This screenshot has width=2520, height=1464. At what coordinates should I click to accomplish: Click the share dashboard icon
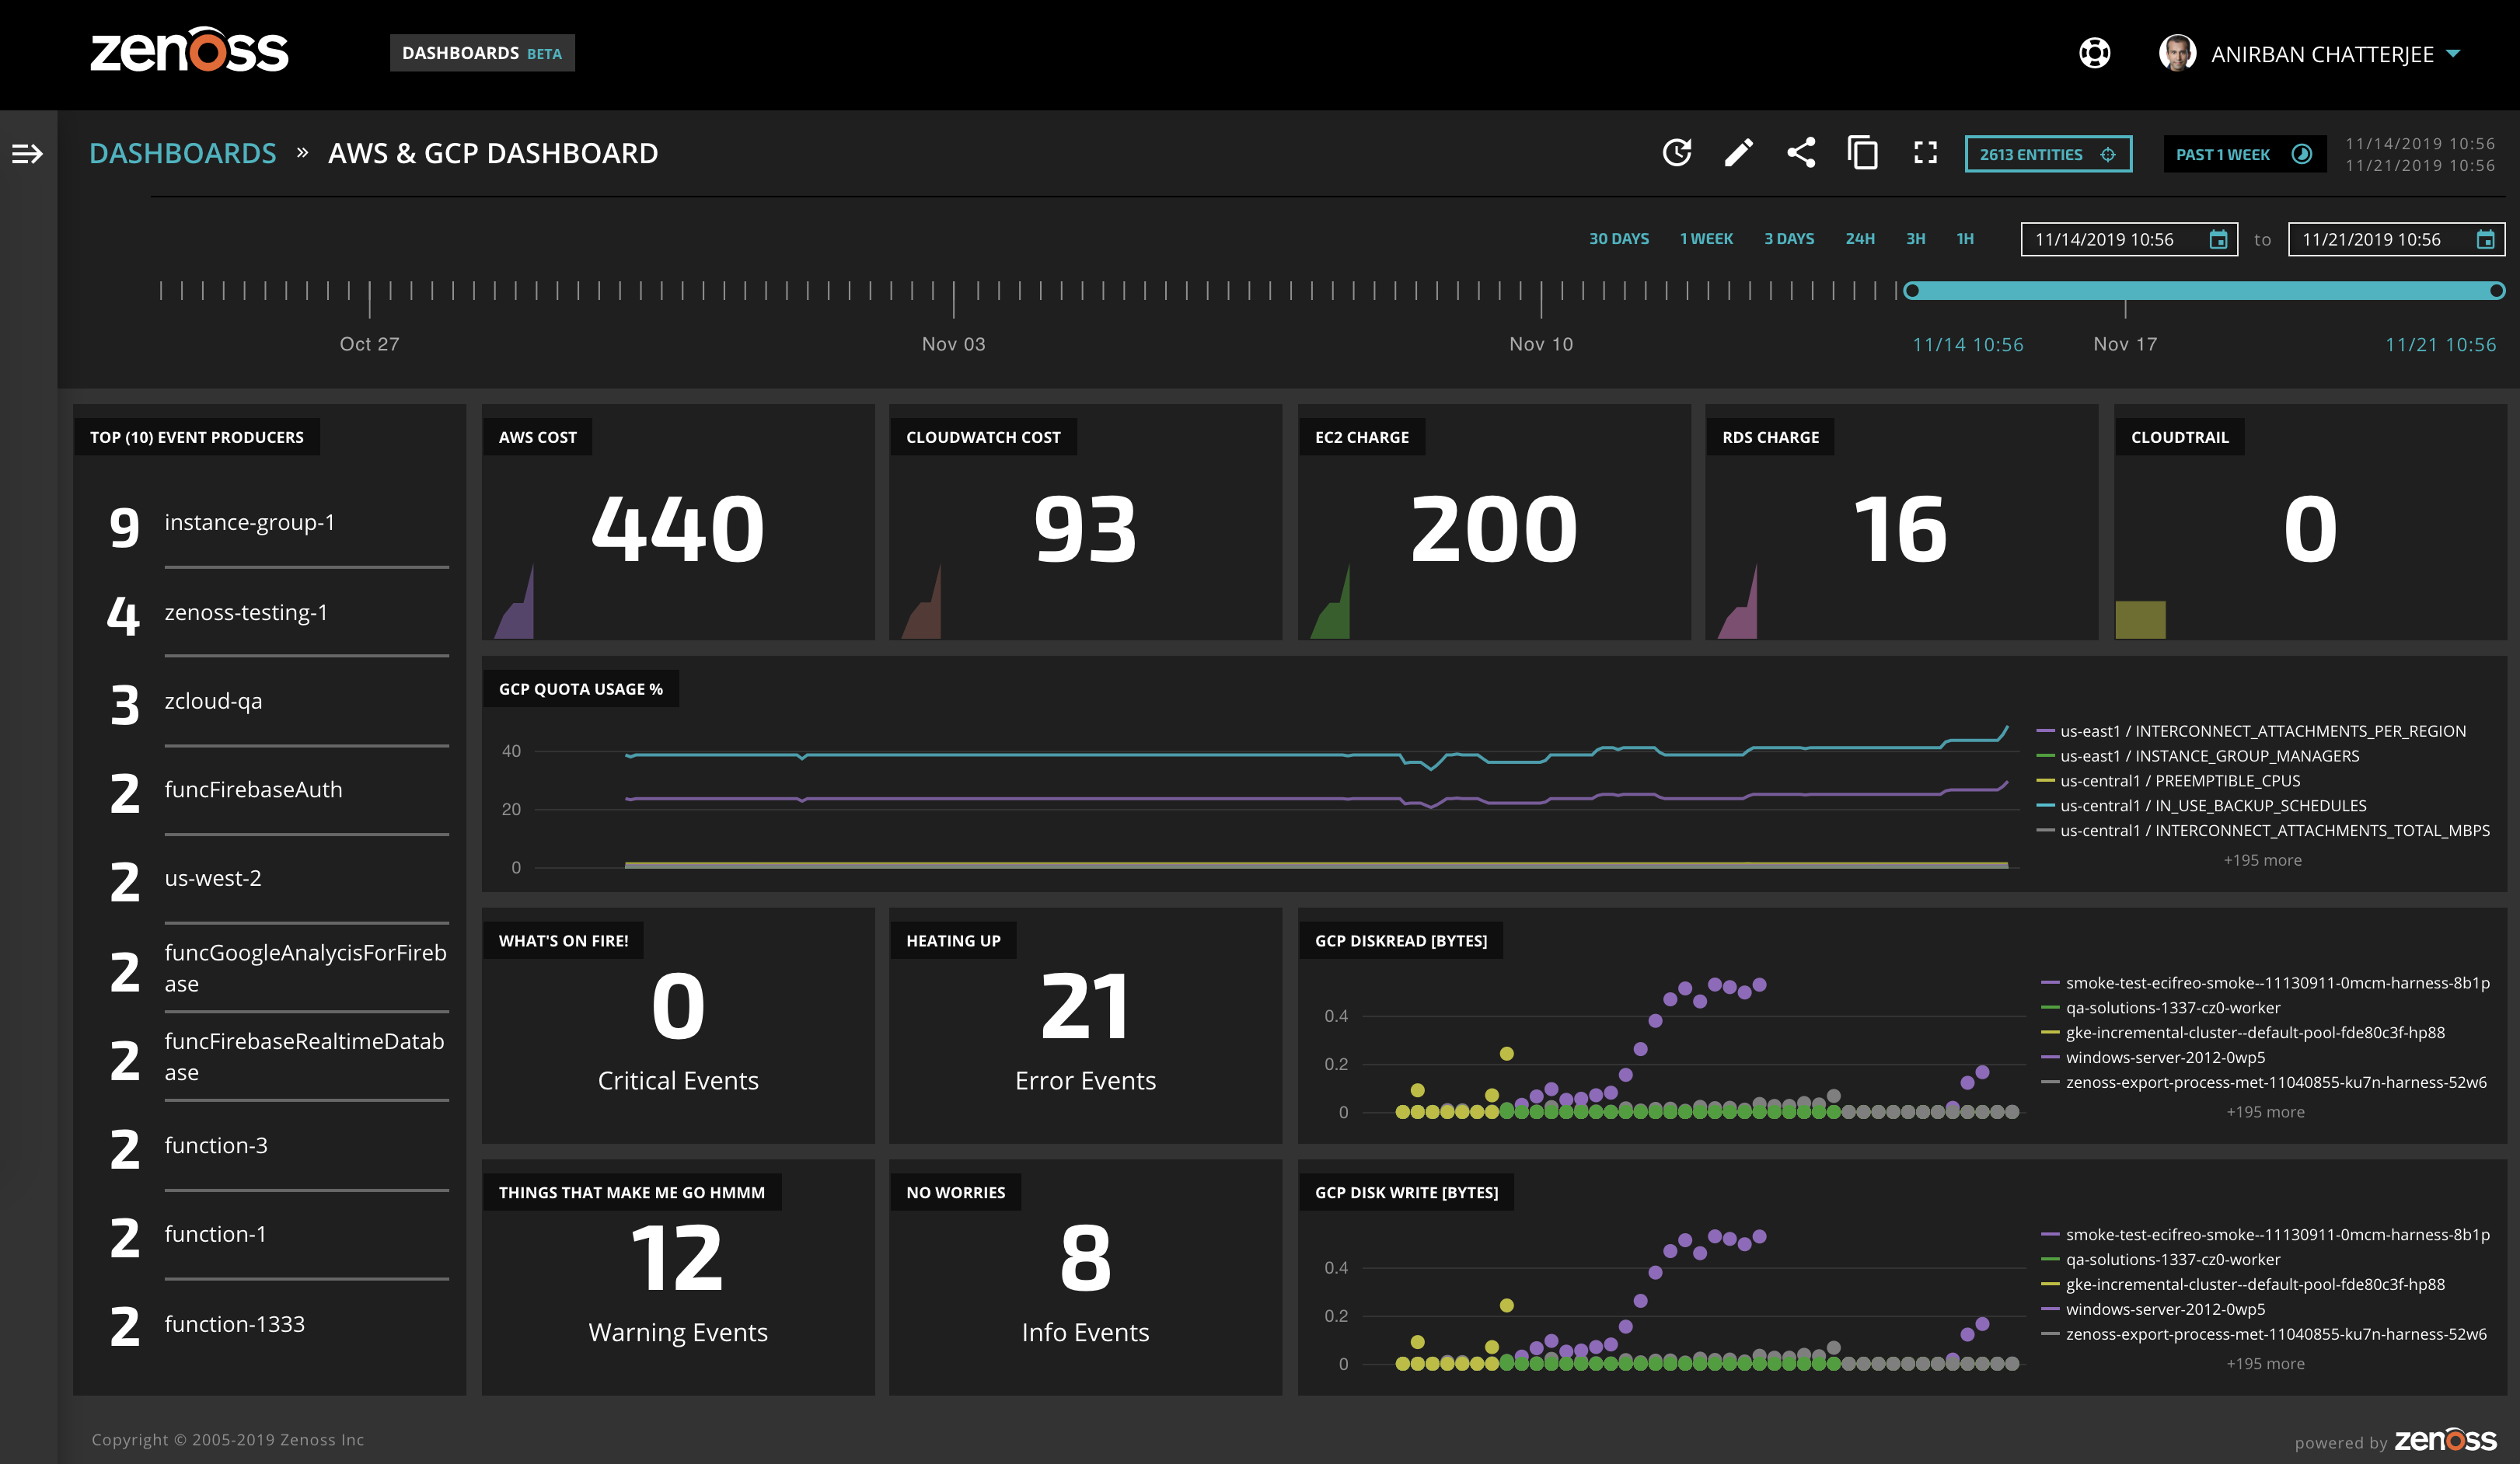1801,153
